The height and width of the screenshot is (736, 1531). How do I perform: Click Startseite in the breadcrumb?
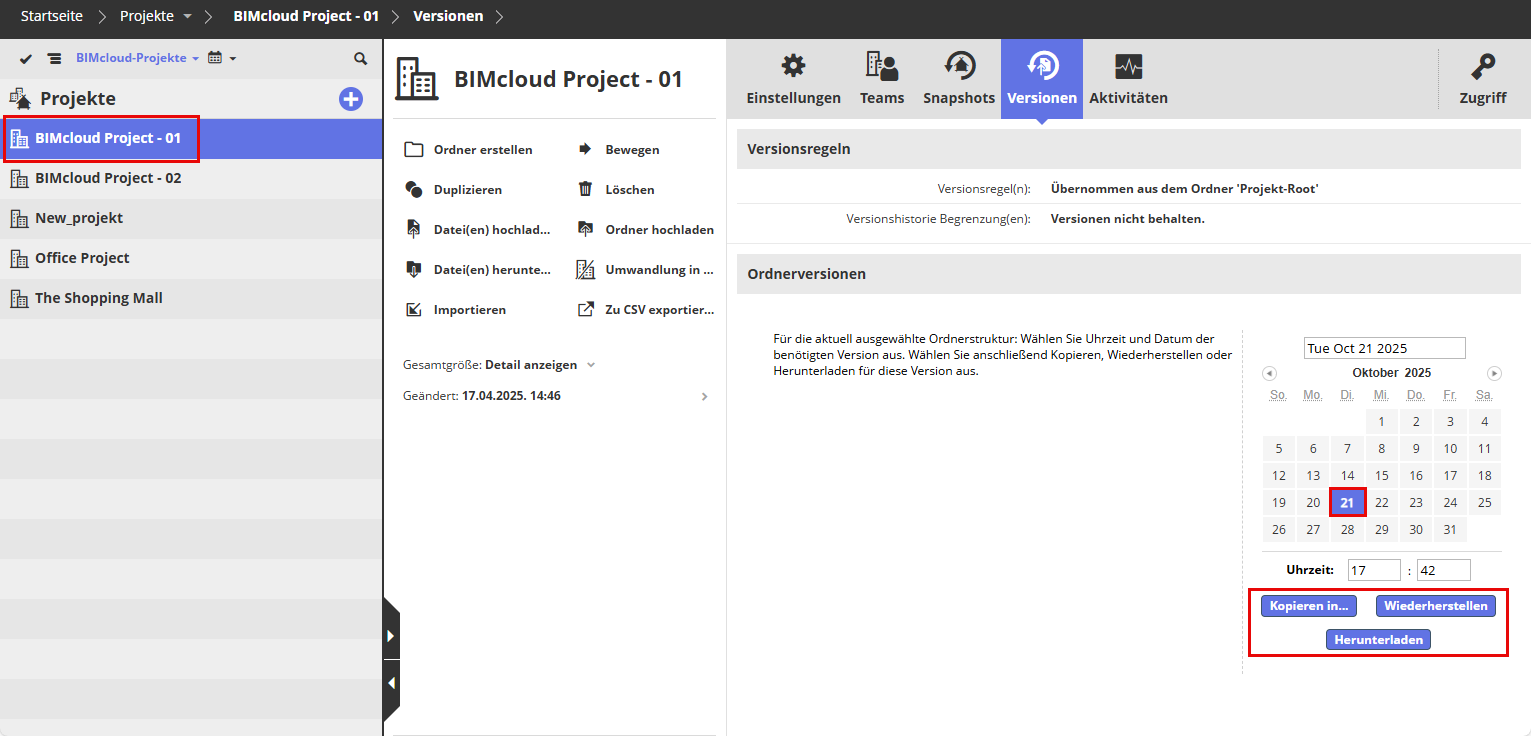(53, 16)
